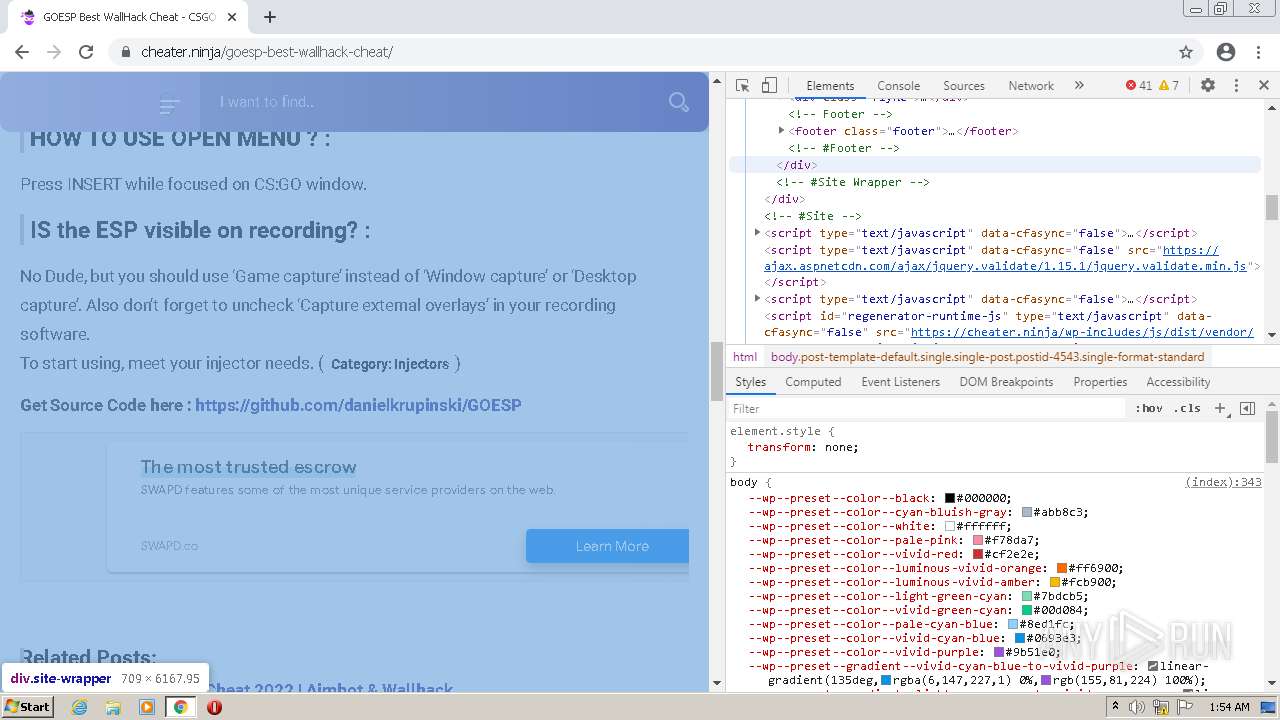Go back to previous page

(x=22, y=52)
